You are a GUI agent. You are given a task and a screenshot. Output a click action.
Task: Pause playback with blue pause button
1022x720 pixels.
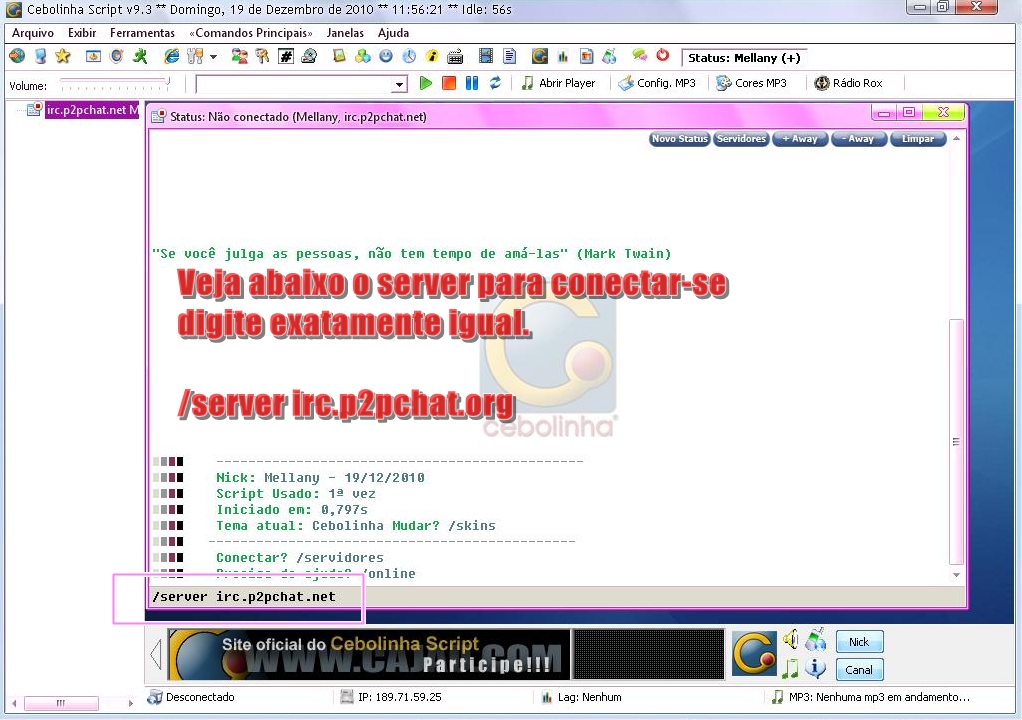[x=472, y=83]
